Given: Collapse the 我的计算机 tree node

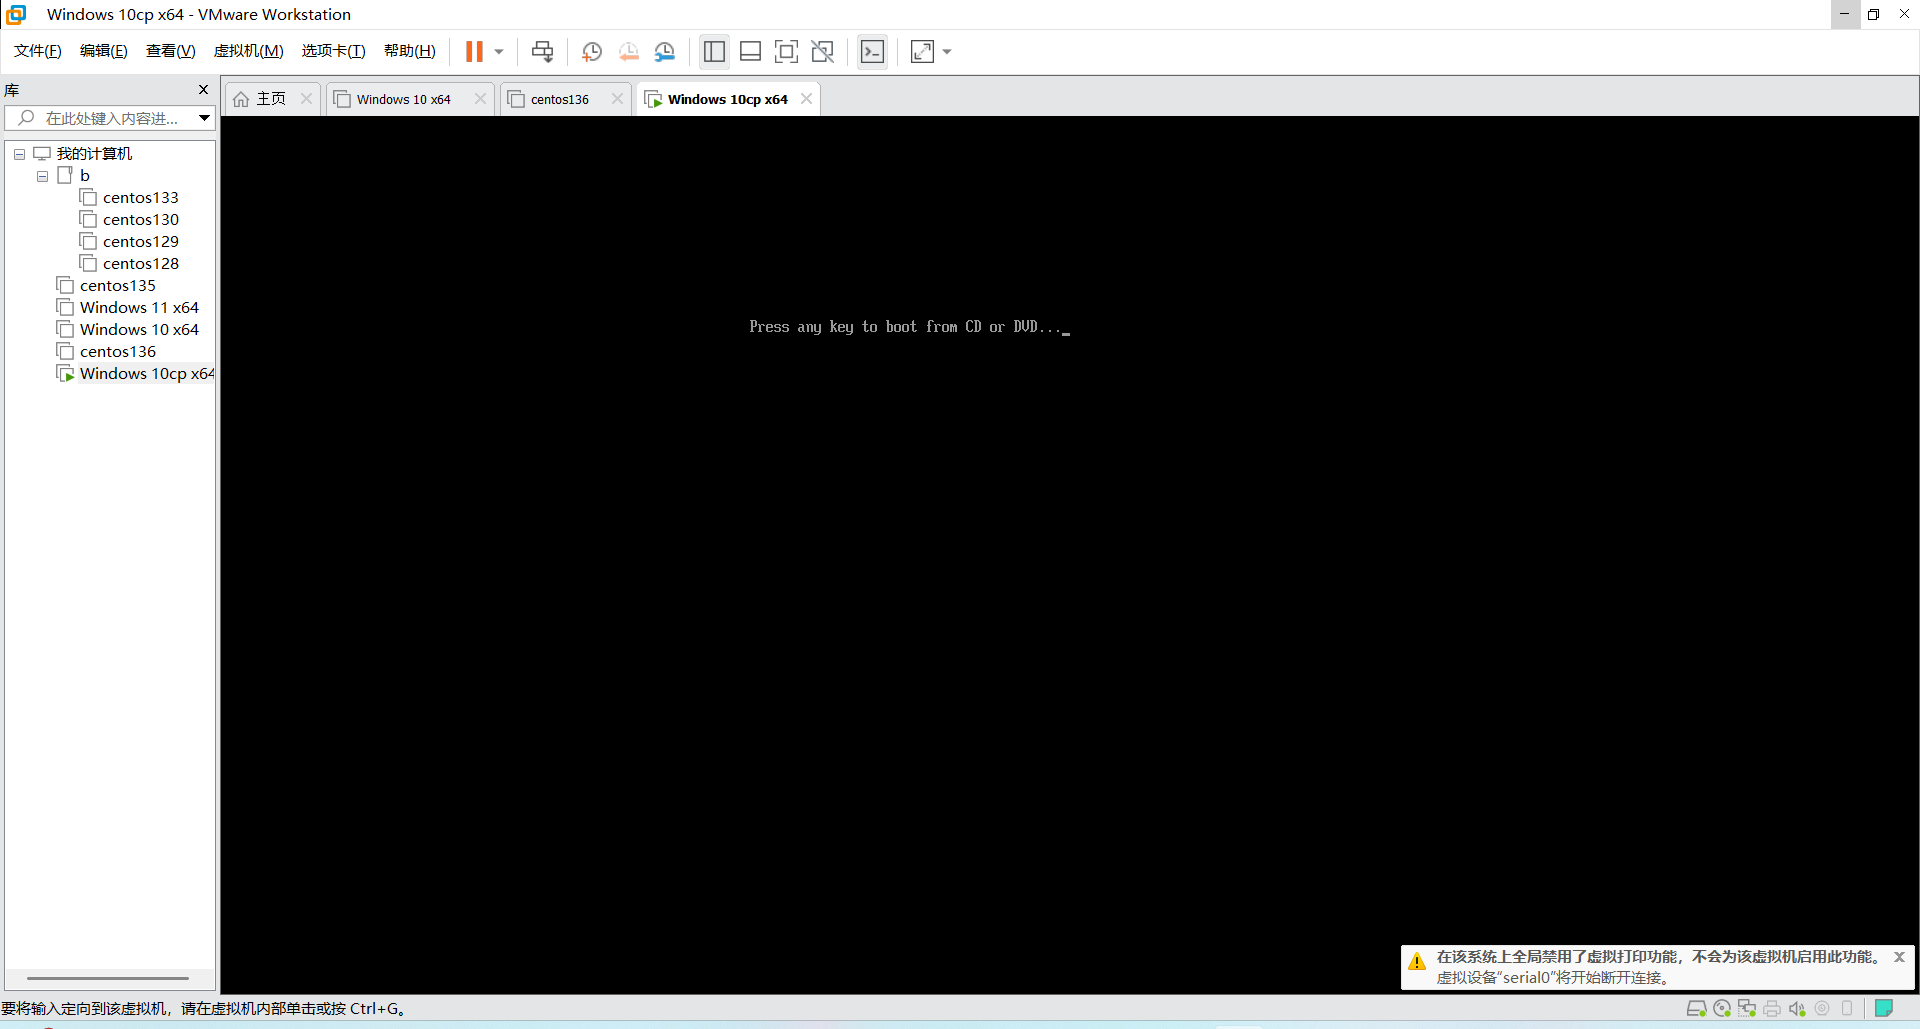Looking at the screenshot, I should pyautogui.click(x=19, y=154).
